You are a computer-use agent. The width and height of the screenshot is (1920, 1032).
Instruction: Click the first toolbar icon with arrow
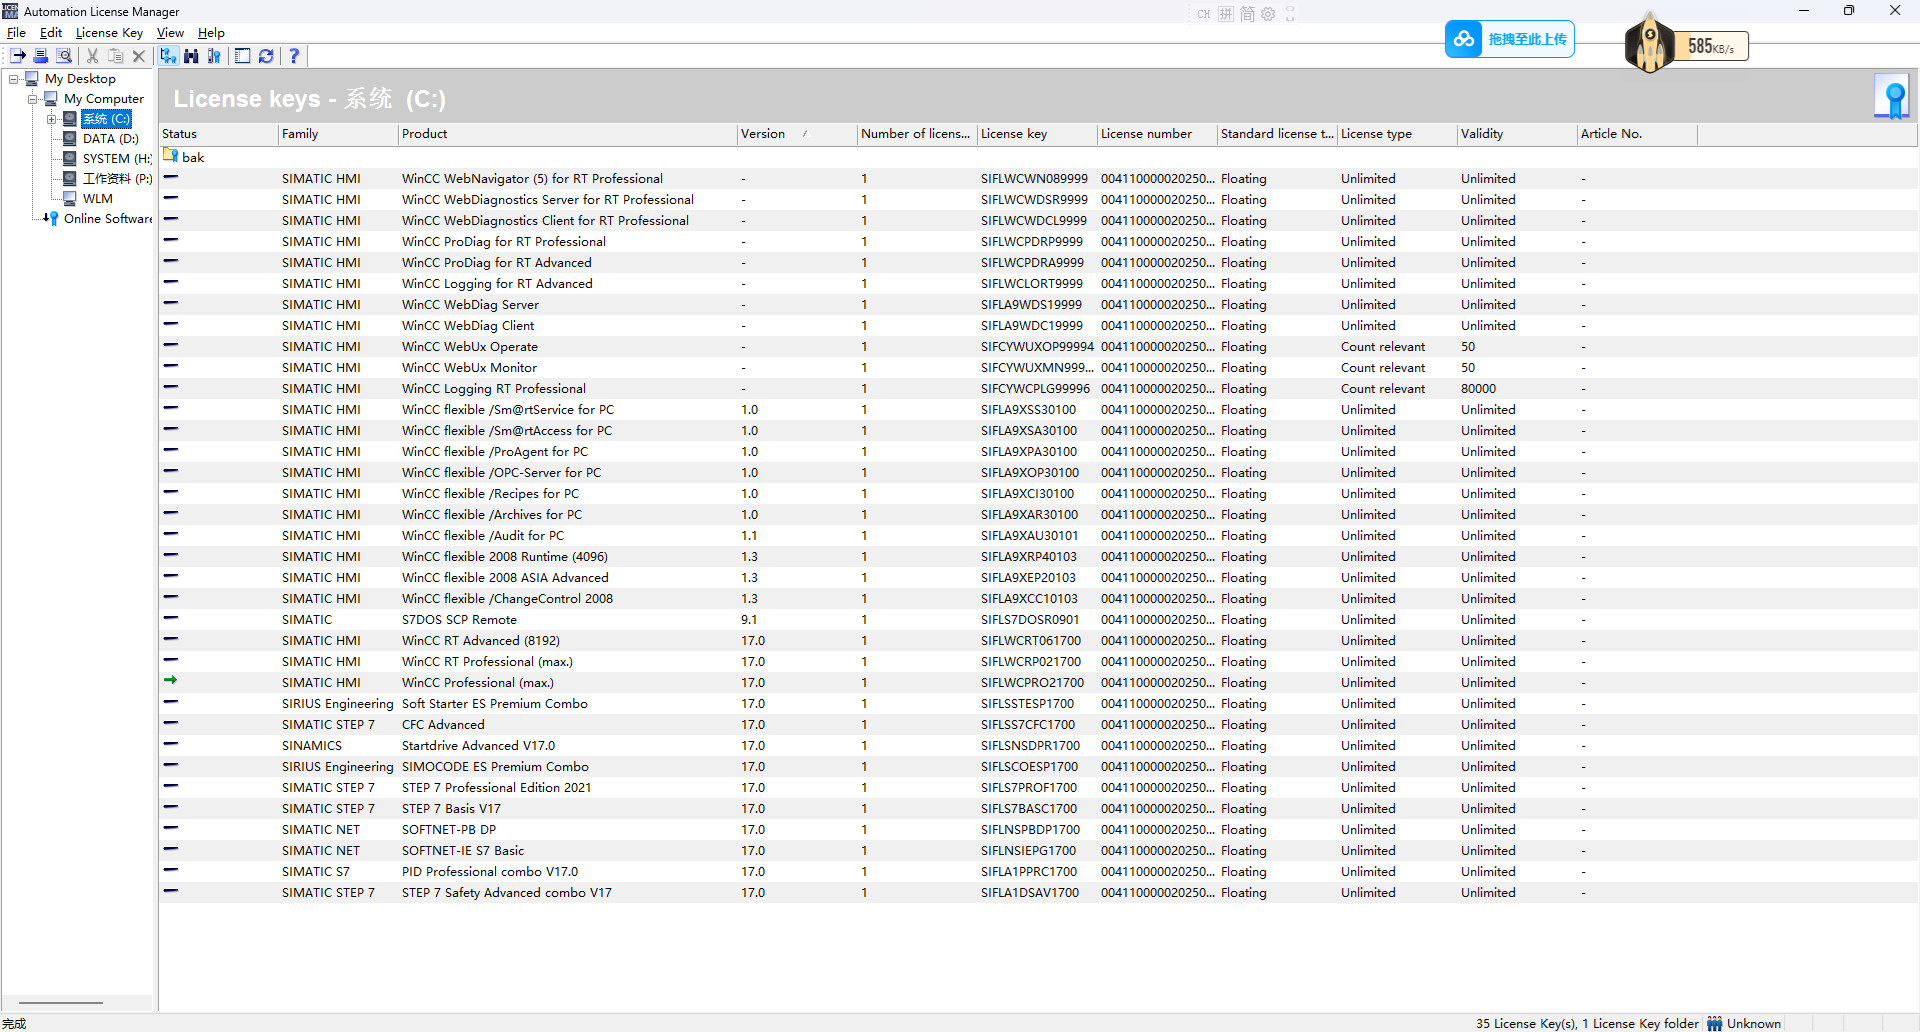(18, 56)
